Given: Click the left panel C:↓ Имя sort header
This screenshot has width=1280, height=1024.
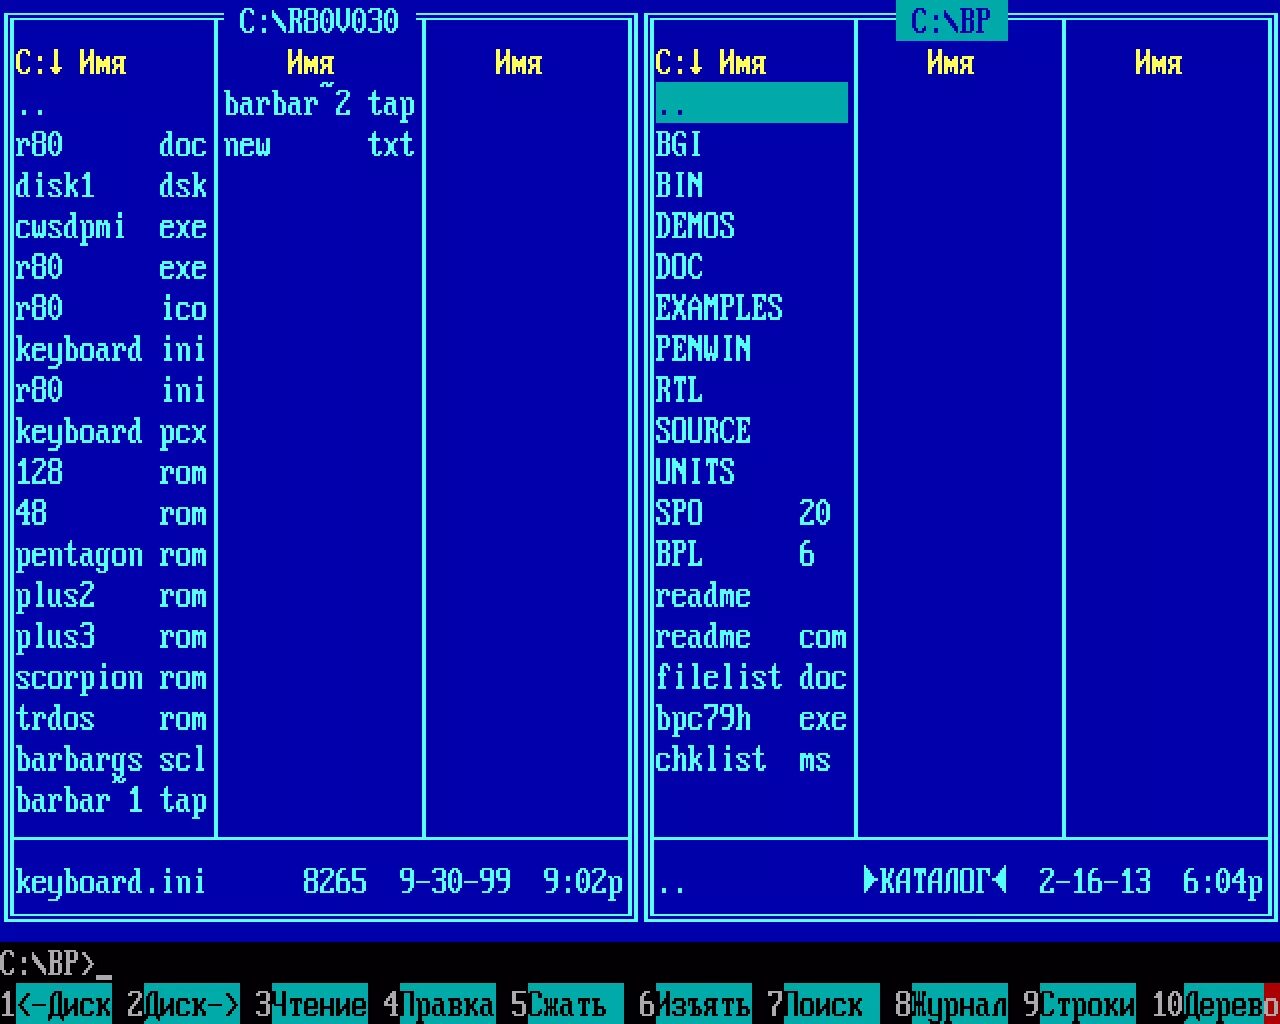Looking at the screenshot, I should pos(71,63).
